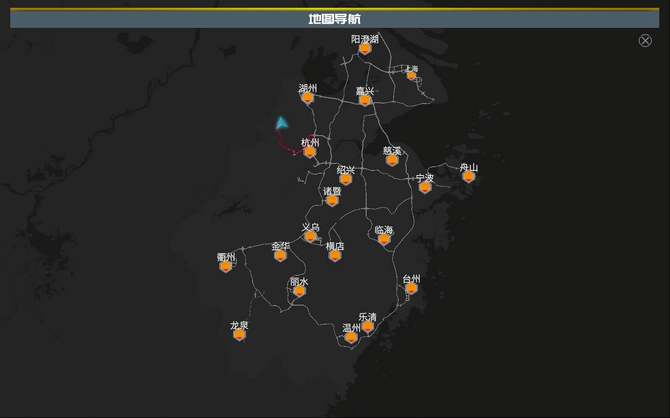Click the 龙泉 location marker

pyautogui.click(x=239, y=334)
